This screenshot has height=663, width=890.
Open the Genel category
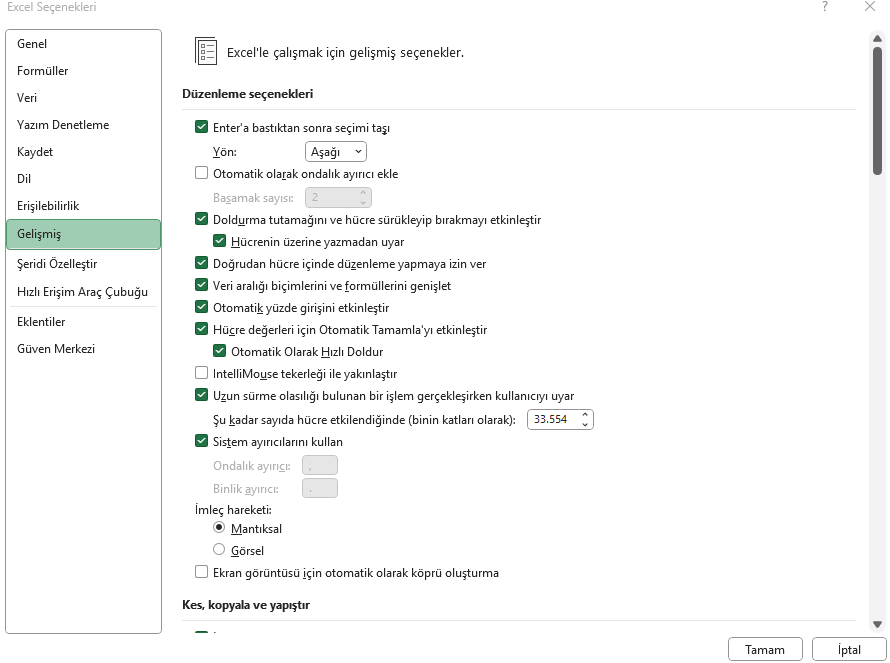pyautogui.click(x=83, y=44)
